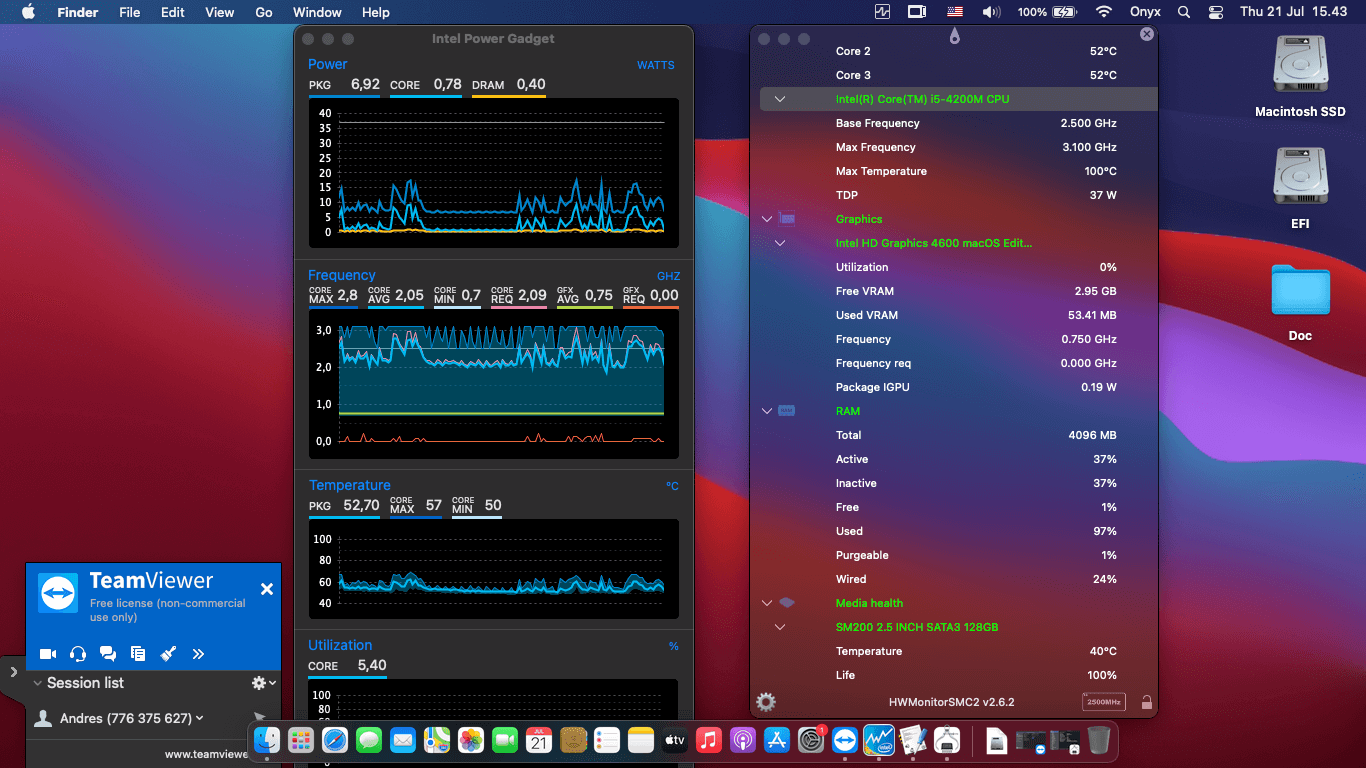Show more TeamViewer actions via double-arrow icon
The image size is (1366, 768).
(198, 653)
